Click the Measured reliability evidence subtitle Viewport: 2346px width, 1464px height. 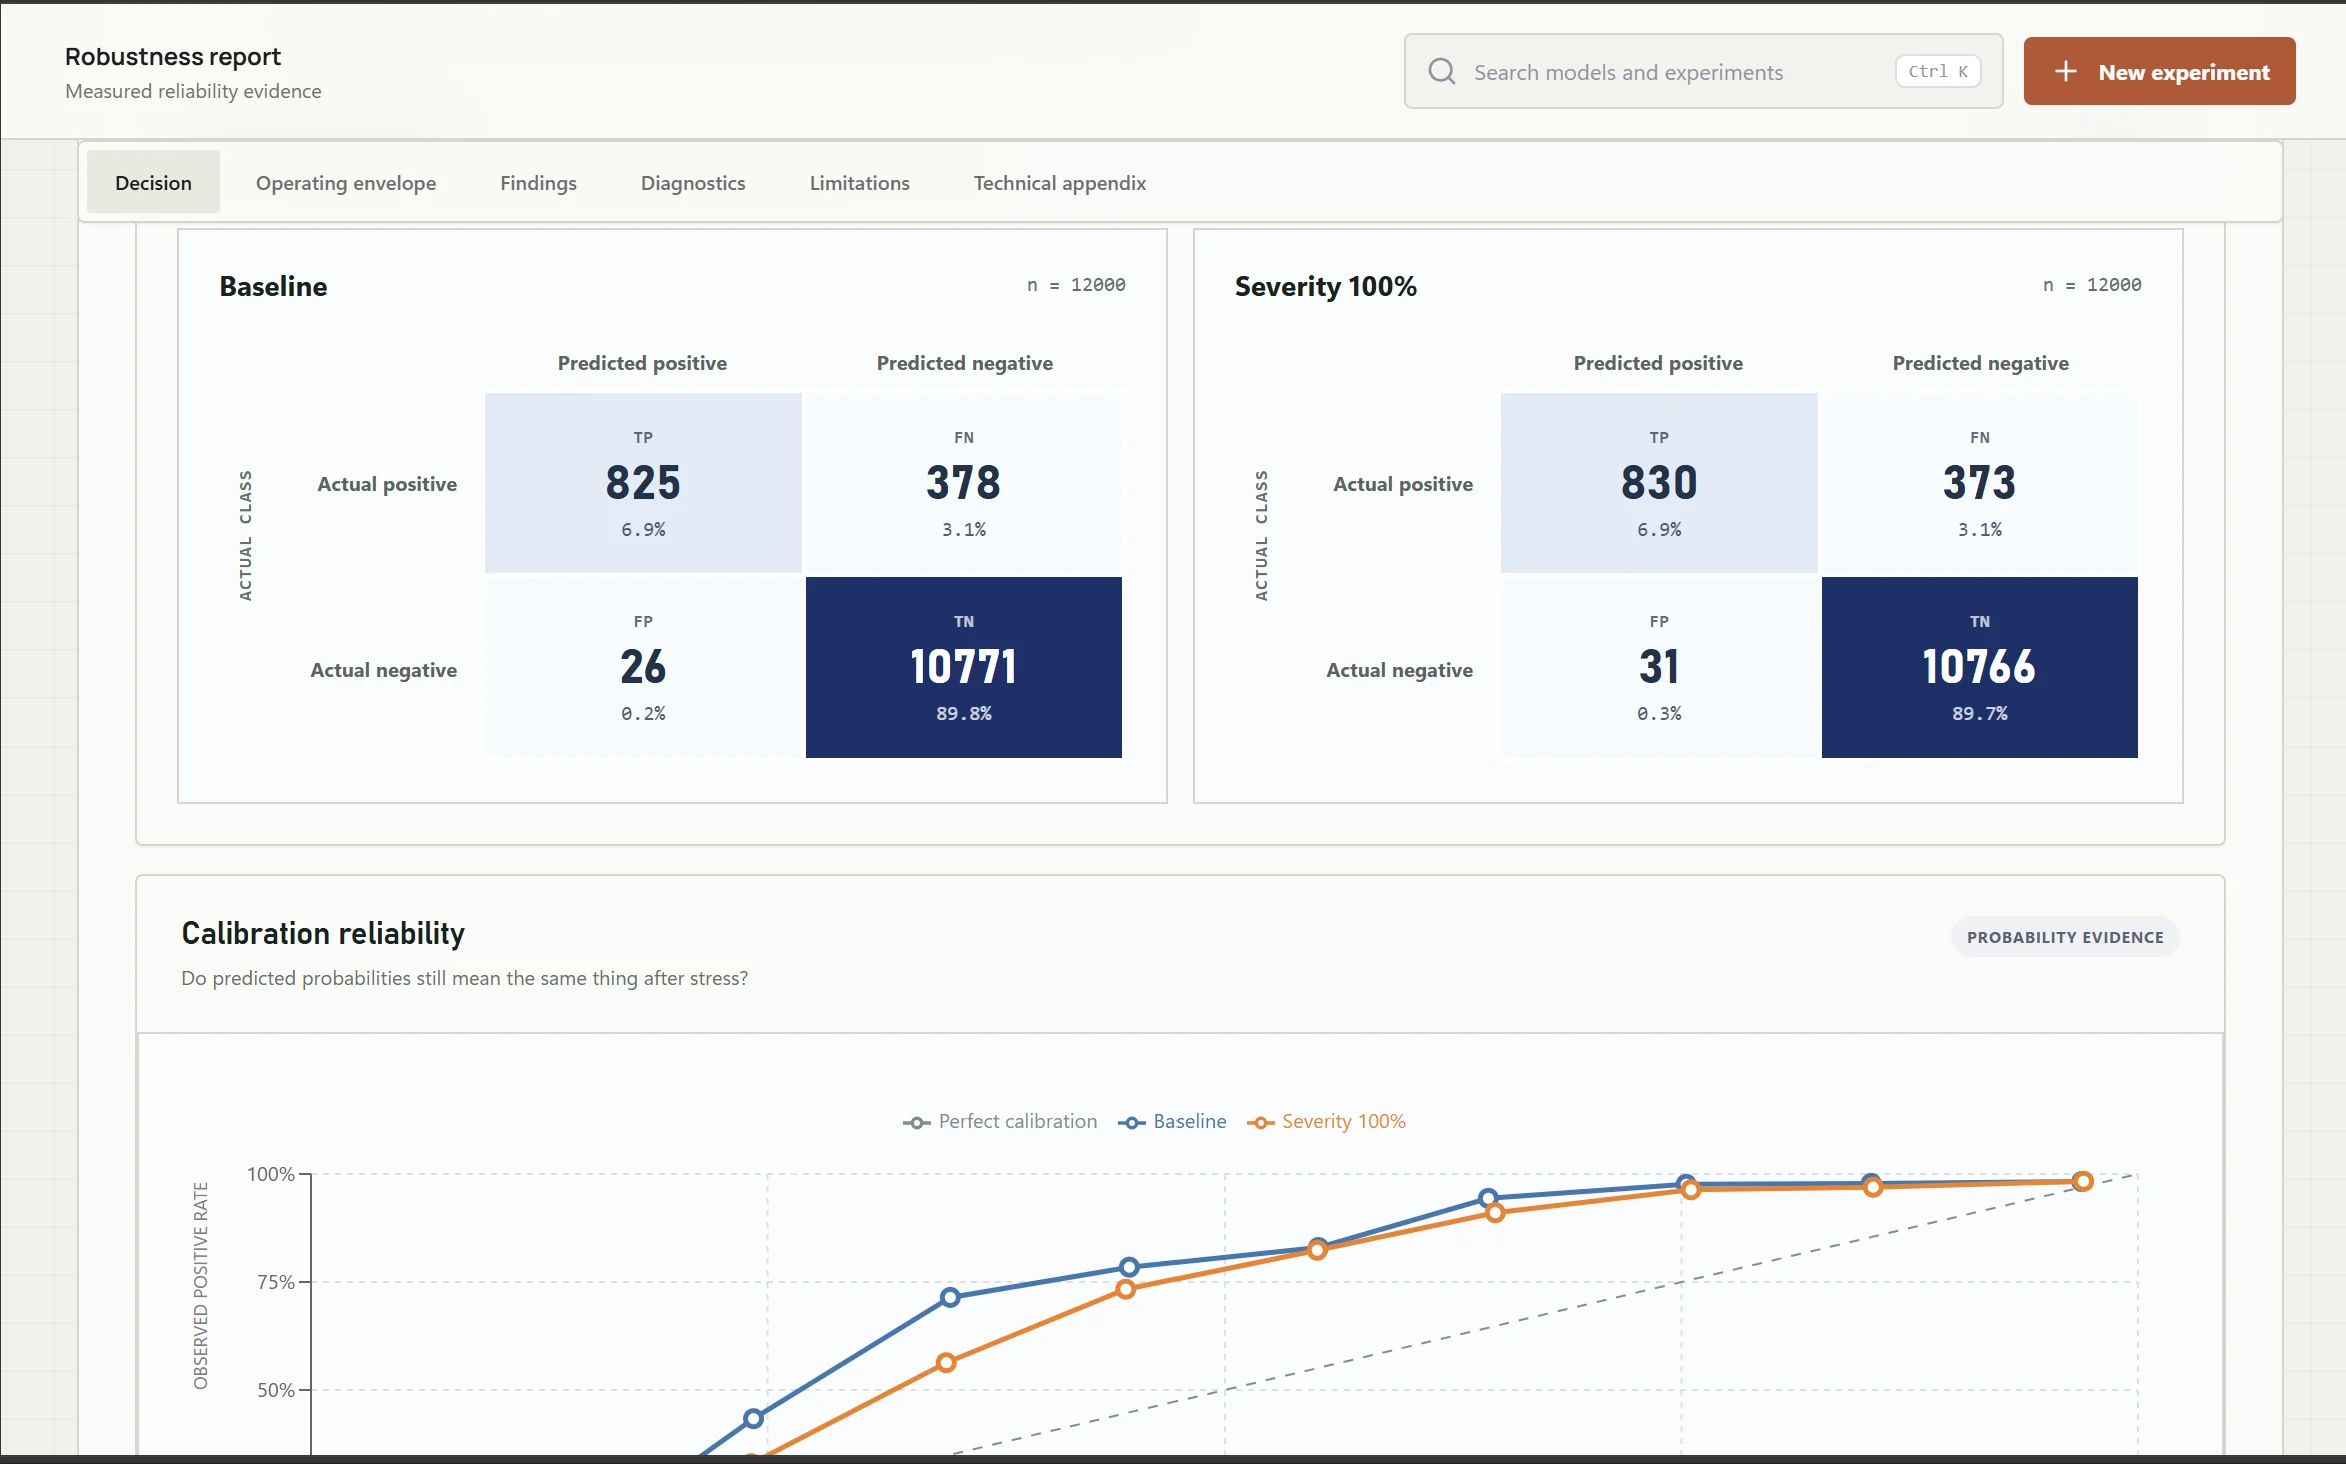[x=193, y=91]
